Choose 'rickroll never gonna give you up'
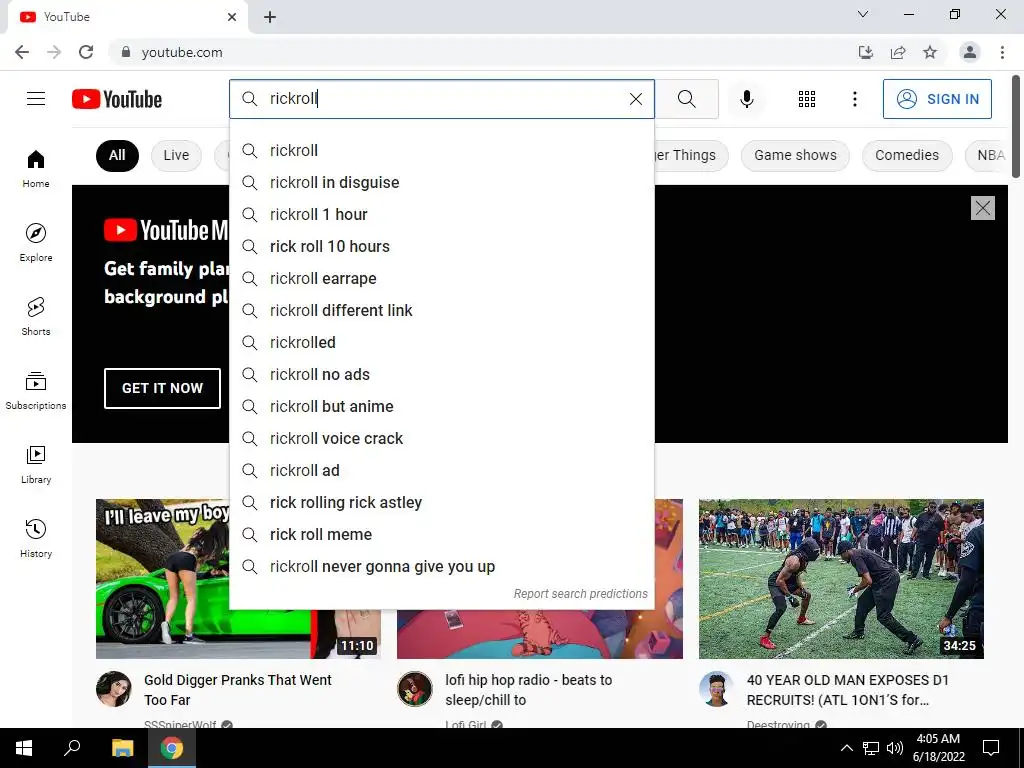Viewport: 1024px width, 768px height. click(441, 566)
